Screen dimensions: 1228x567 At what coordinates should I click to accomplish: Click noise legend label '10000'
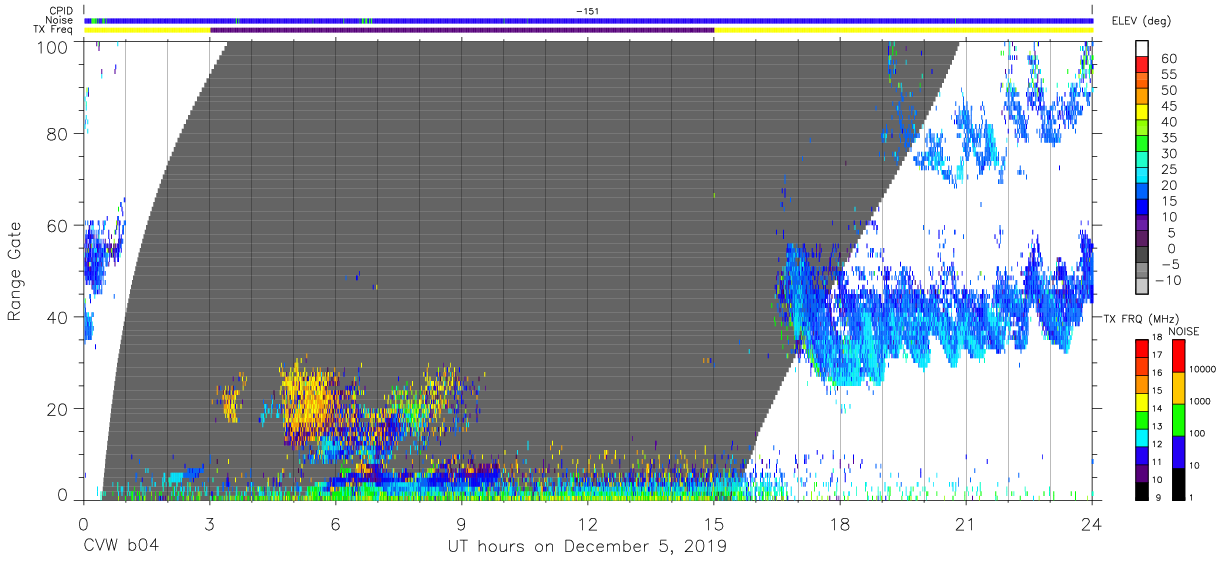(x=1204, y=370)
